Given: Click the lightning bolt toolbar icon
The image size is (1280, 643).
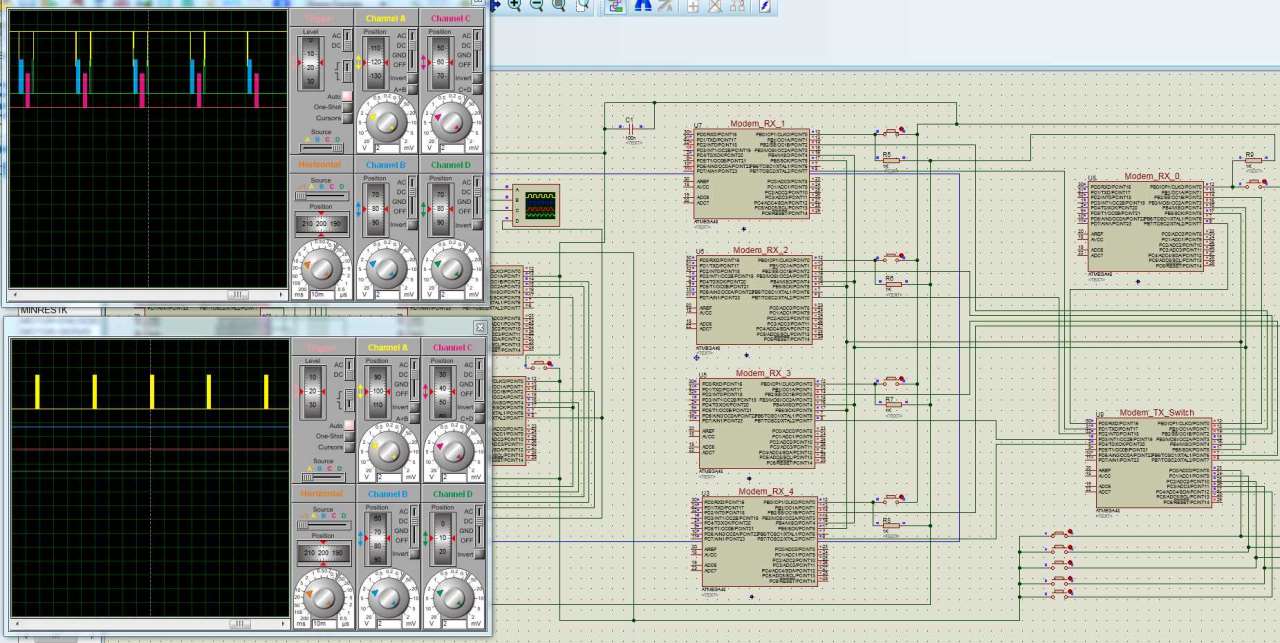Looking at the screenshot, I should pos(765,6).
